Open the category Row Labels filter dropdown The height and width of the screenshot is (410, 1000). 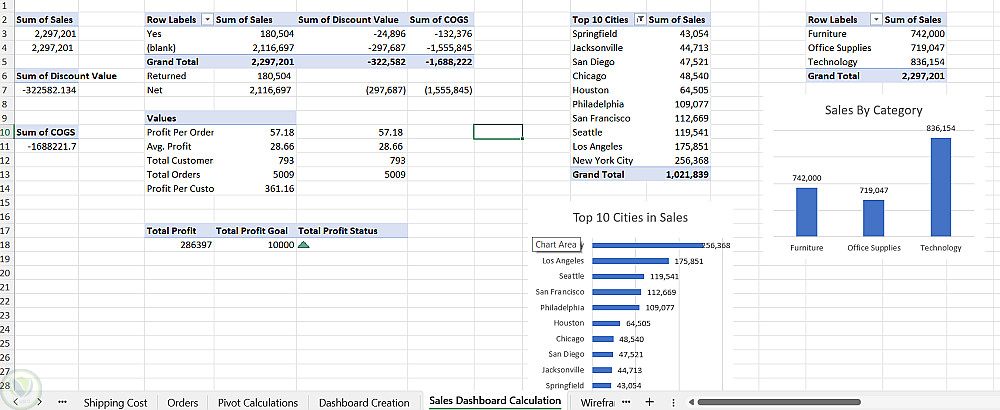click(x=876, y=20)
